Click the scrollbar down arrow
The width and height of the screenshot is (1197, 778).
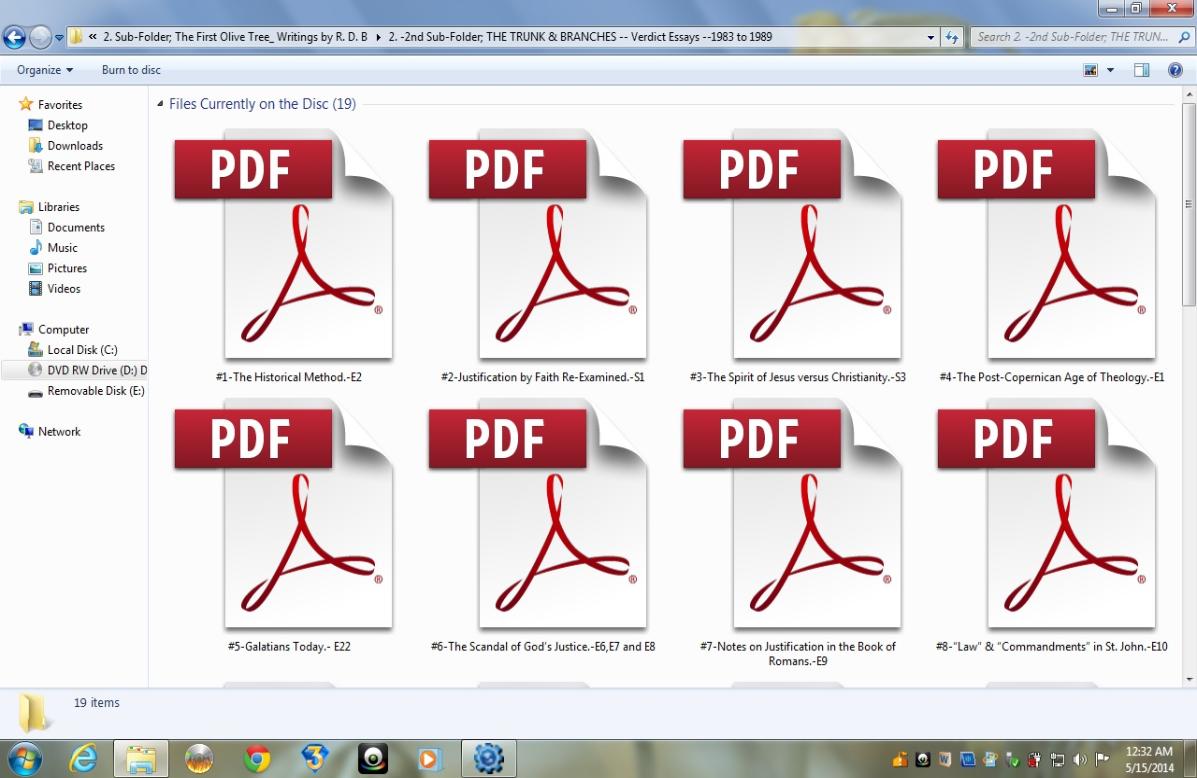(1189, 679)
